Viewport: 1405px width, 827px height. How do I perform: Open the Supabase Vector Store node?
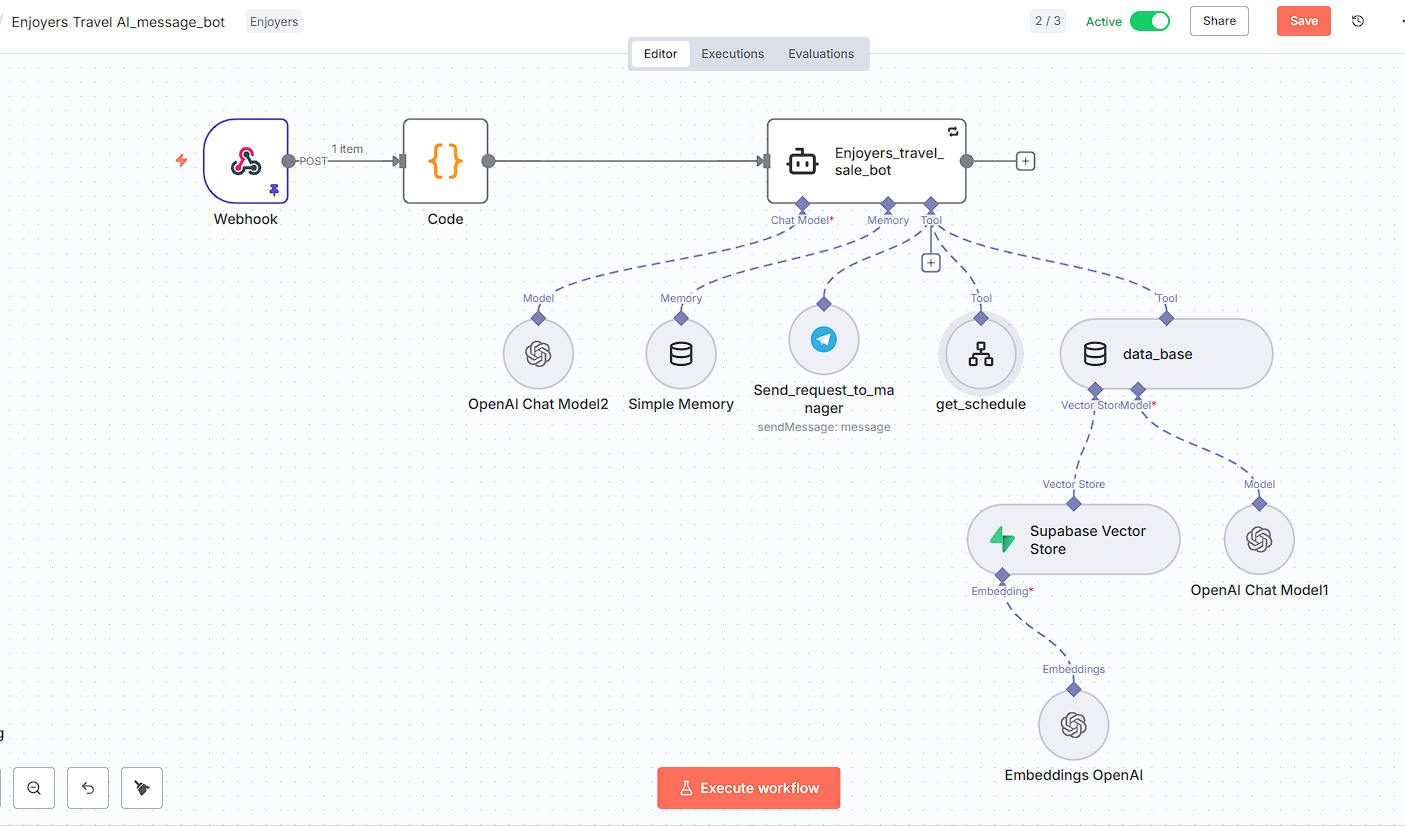pos(1073,539)
